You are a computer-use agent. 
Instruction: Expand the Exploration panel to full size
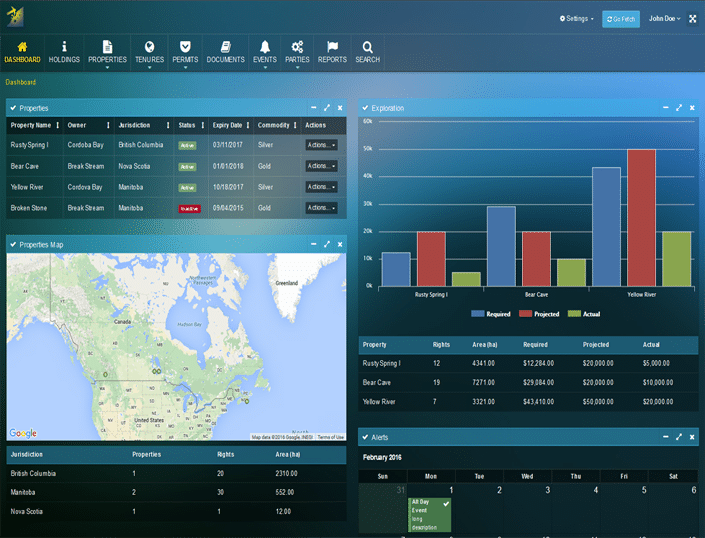[679, 107]
